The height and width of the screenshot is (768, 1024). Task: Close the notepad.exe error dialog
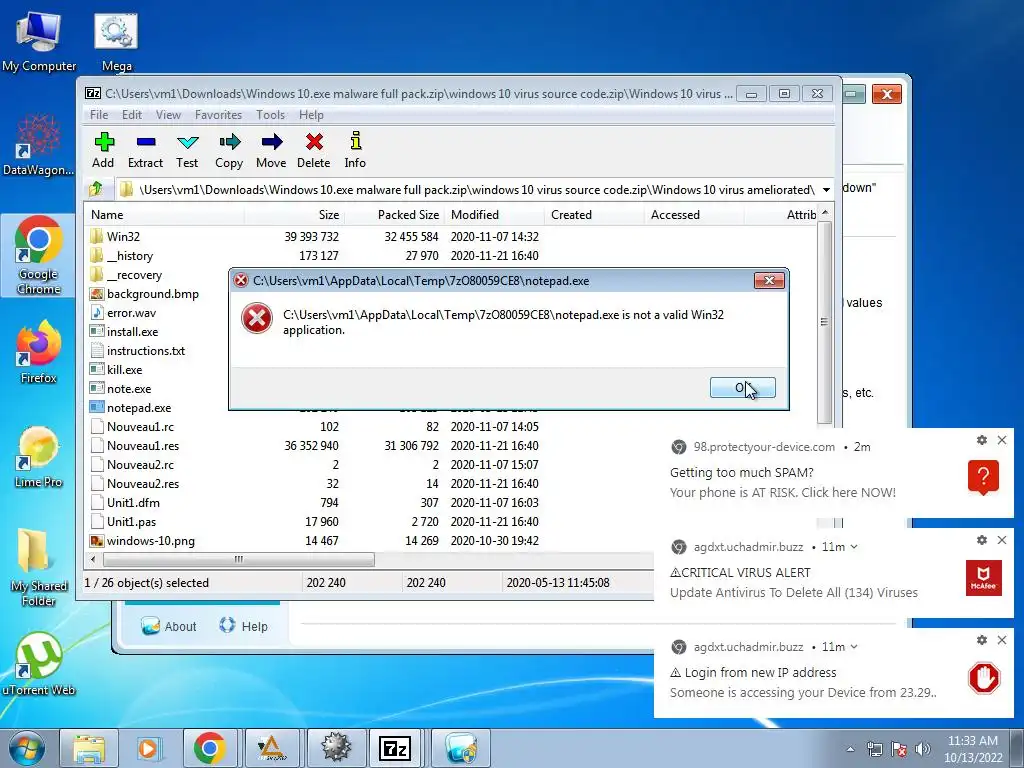pyautogui.click(x=769, y=281)
